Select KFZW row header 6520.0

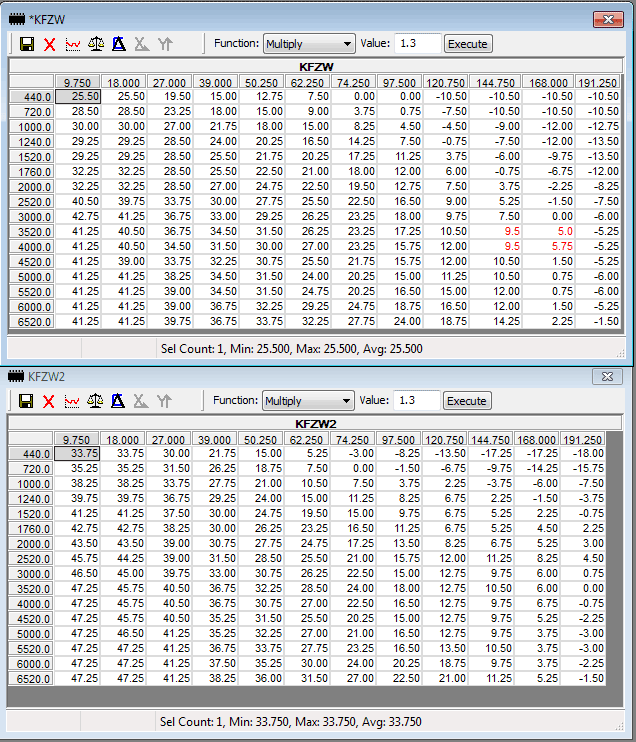pyautogui.click(x=32, y=322)
